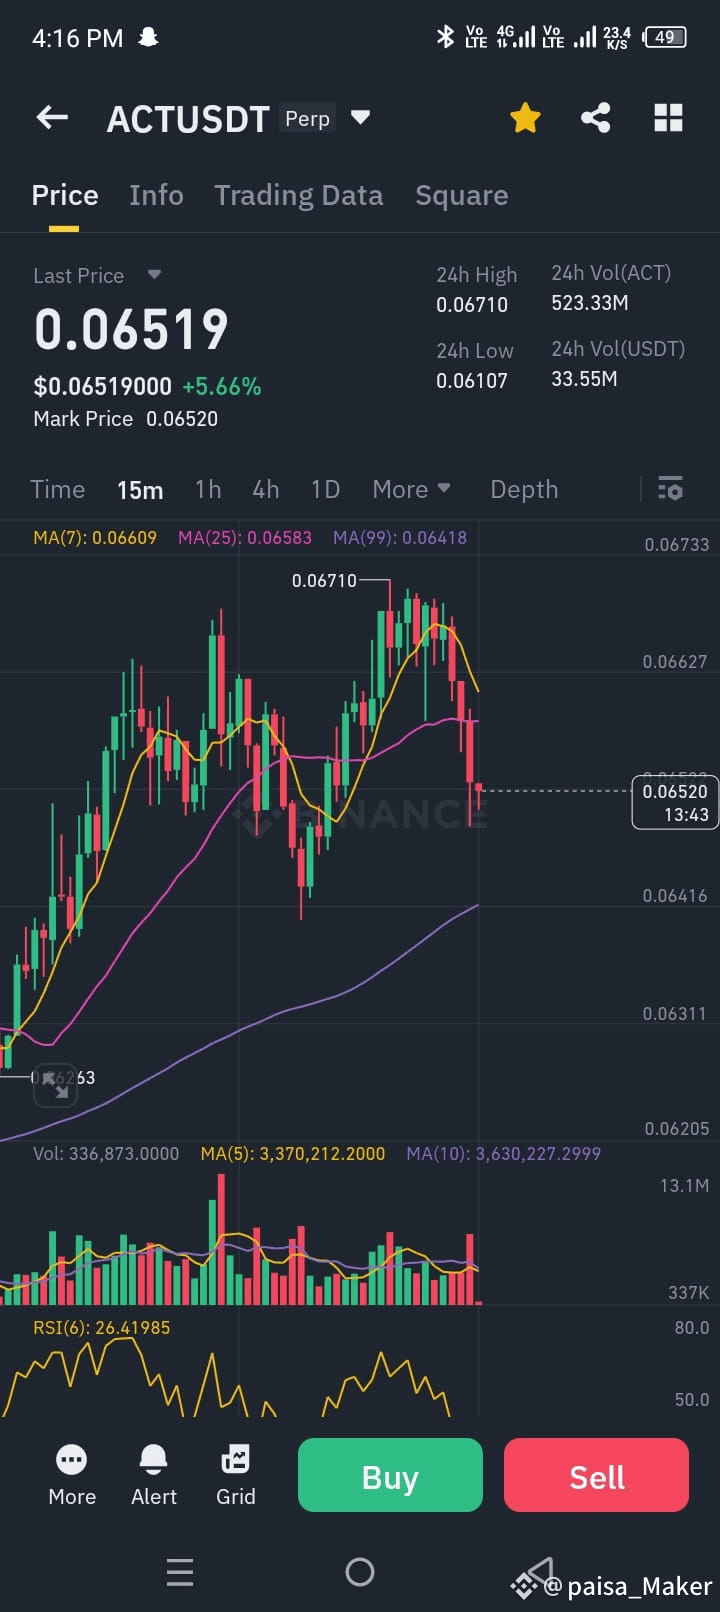The width and height of the screenshot is (720, 1612).
Task: Expand the ACTUSDT pair selector dropdown
Action: point(361,118)
